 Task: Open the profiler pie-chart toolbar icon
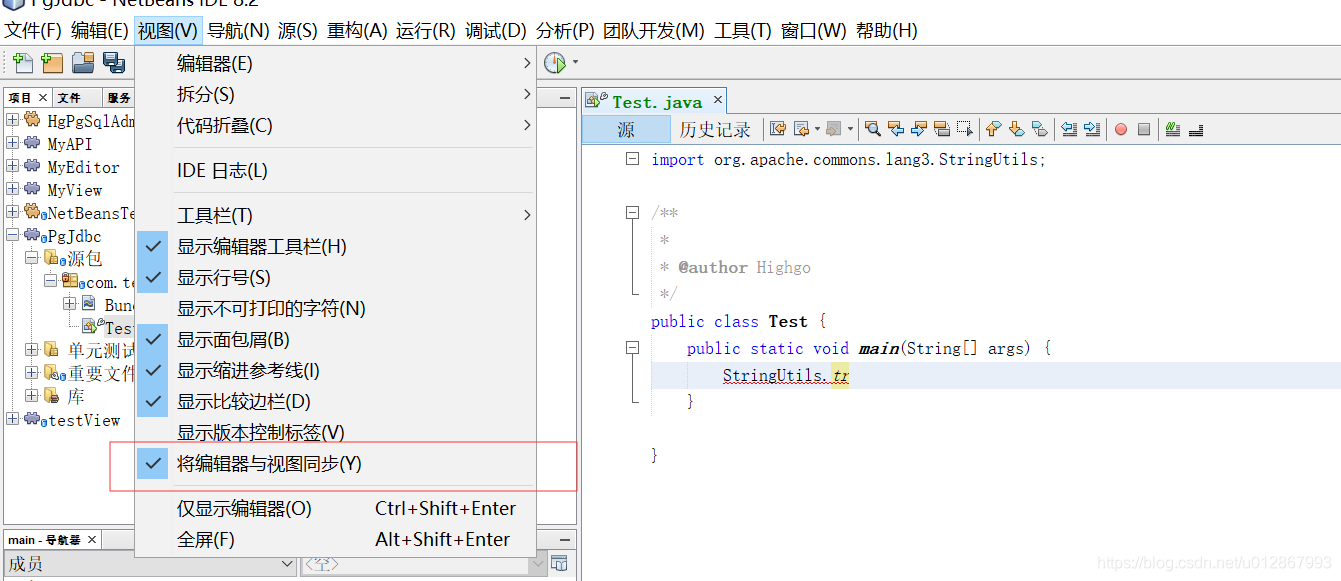click(555, 62)
